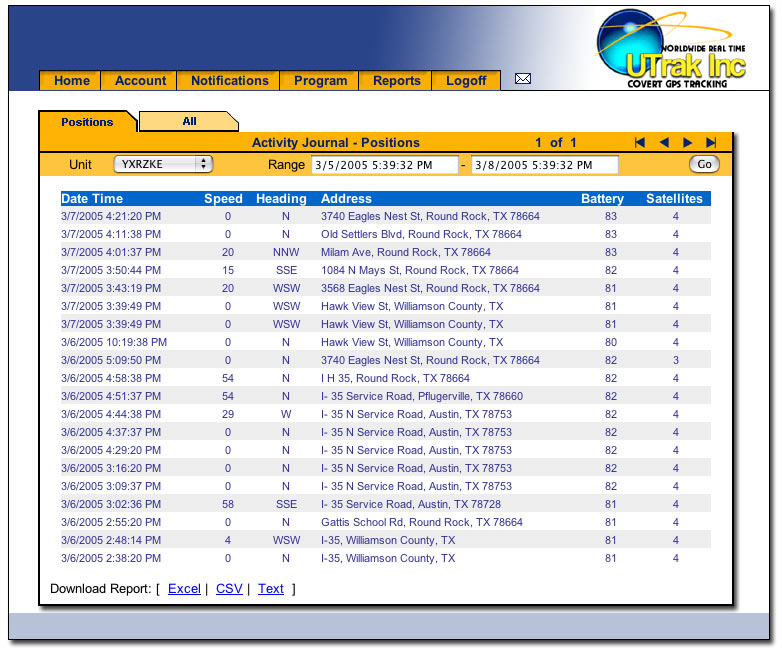Image resolution: width=782 pixels, height=652 pixels.
Task: Select the Positions tab
Action: point(87,122)
